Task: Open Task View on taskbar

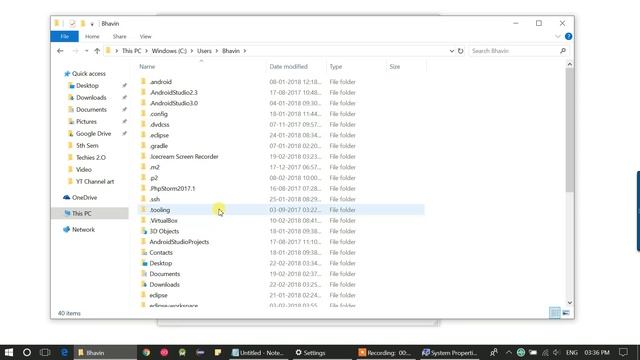Action: click(x=45, y=352)
